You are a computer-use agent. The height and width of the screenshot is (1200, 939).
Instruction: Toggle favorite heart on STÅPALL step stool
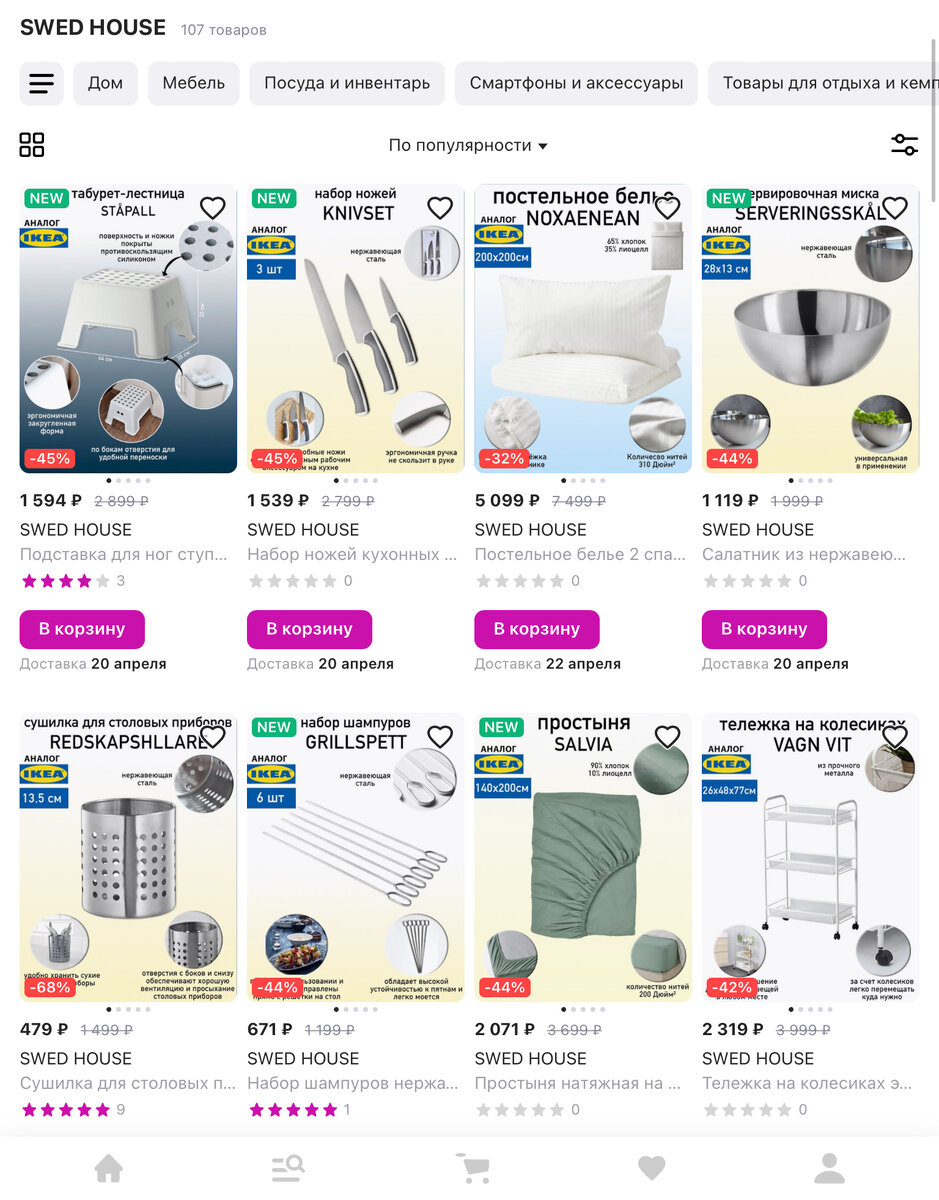coord(213,208)
